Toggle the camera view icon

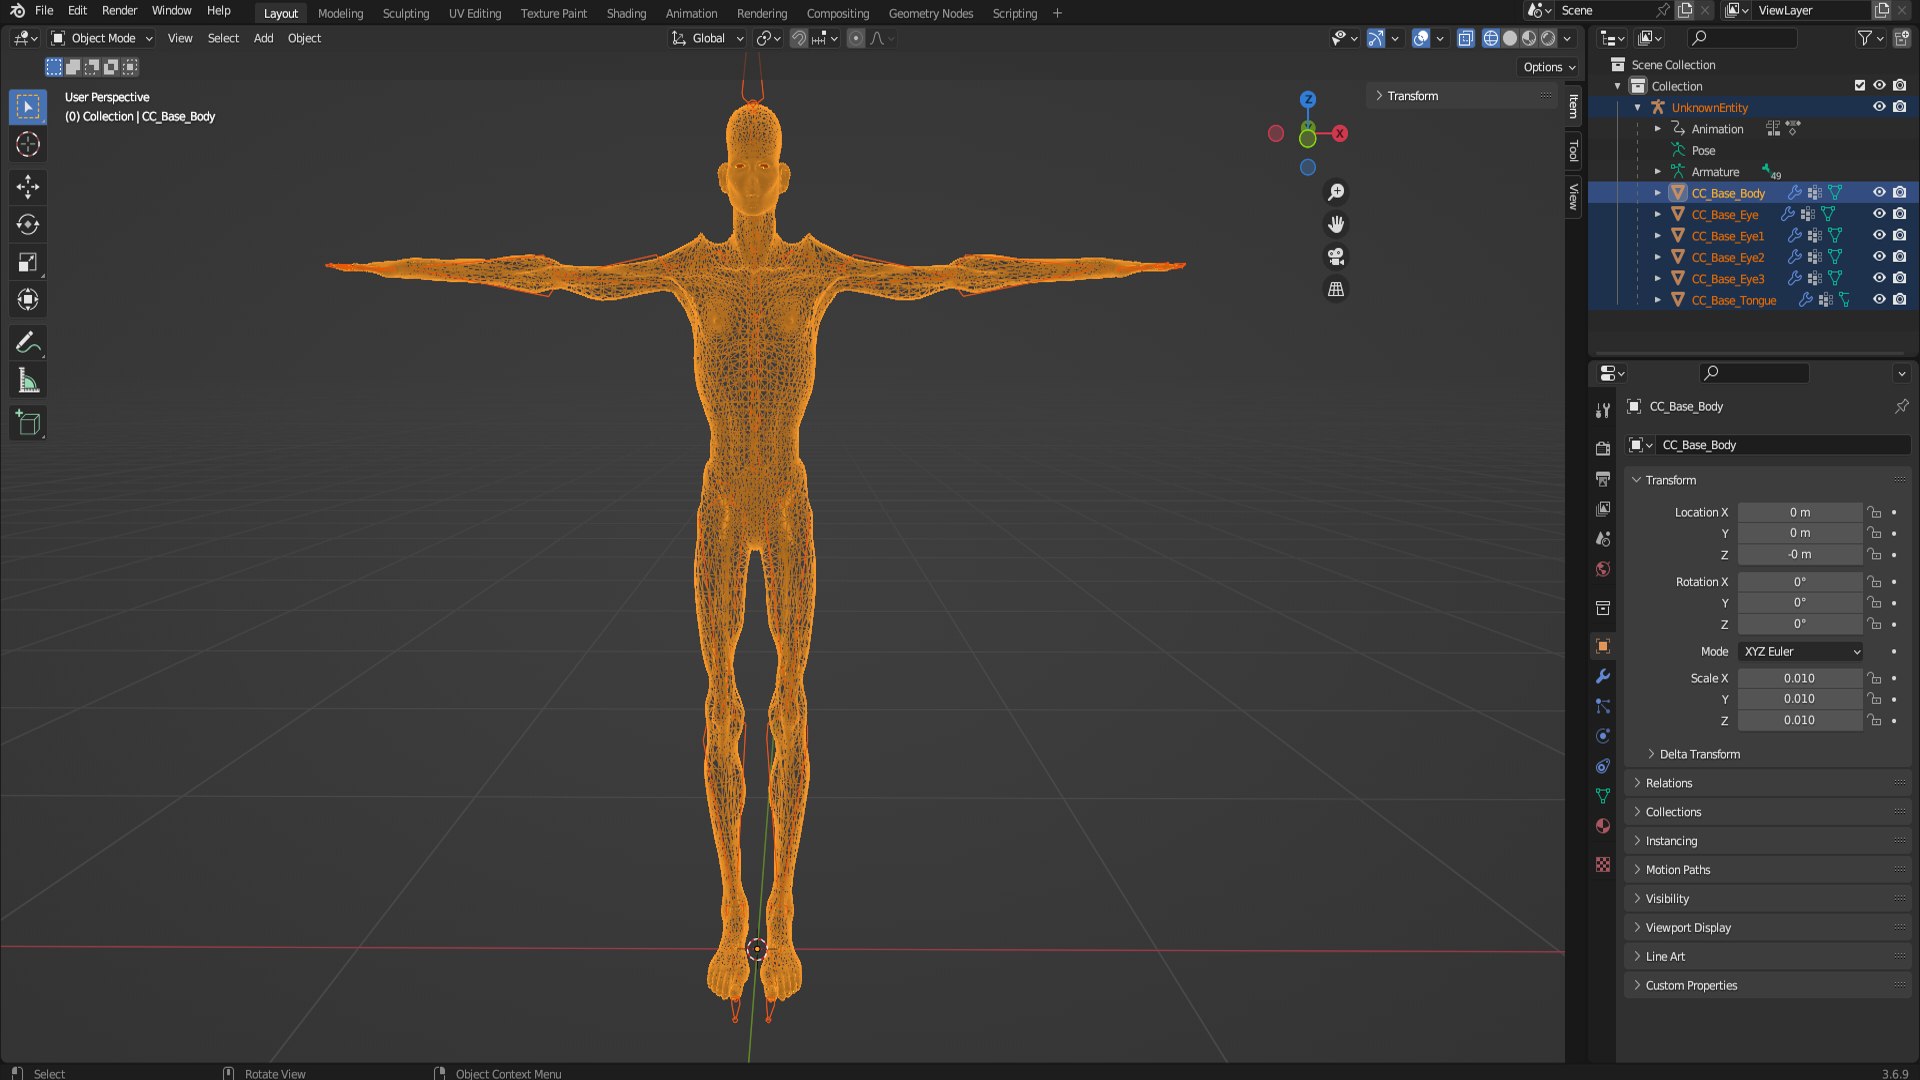click(1336, 256)
